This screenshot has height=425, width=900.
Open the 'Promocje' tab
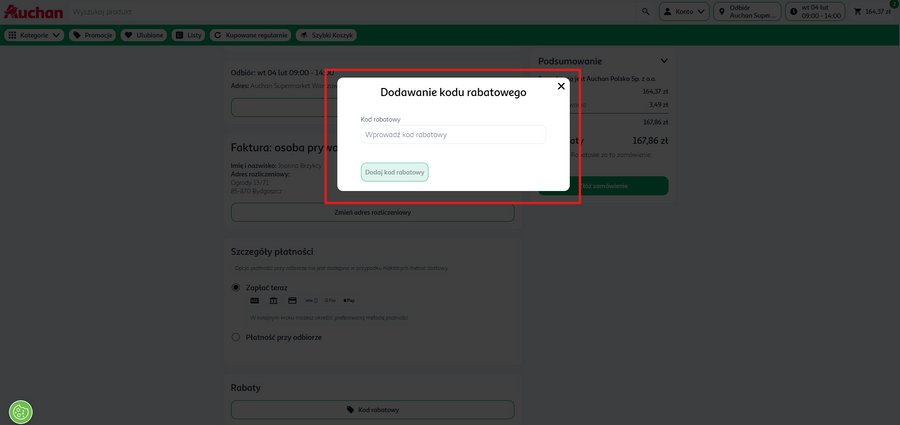coord(93,35)
